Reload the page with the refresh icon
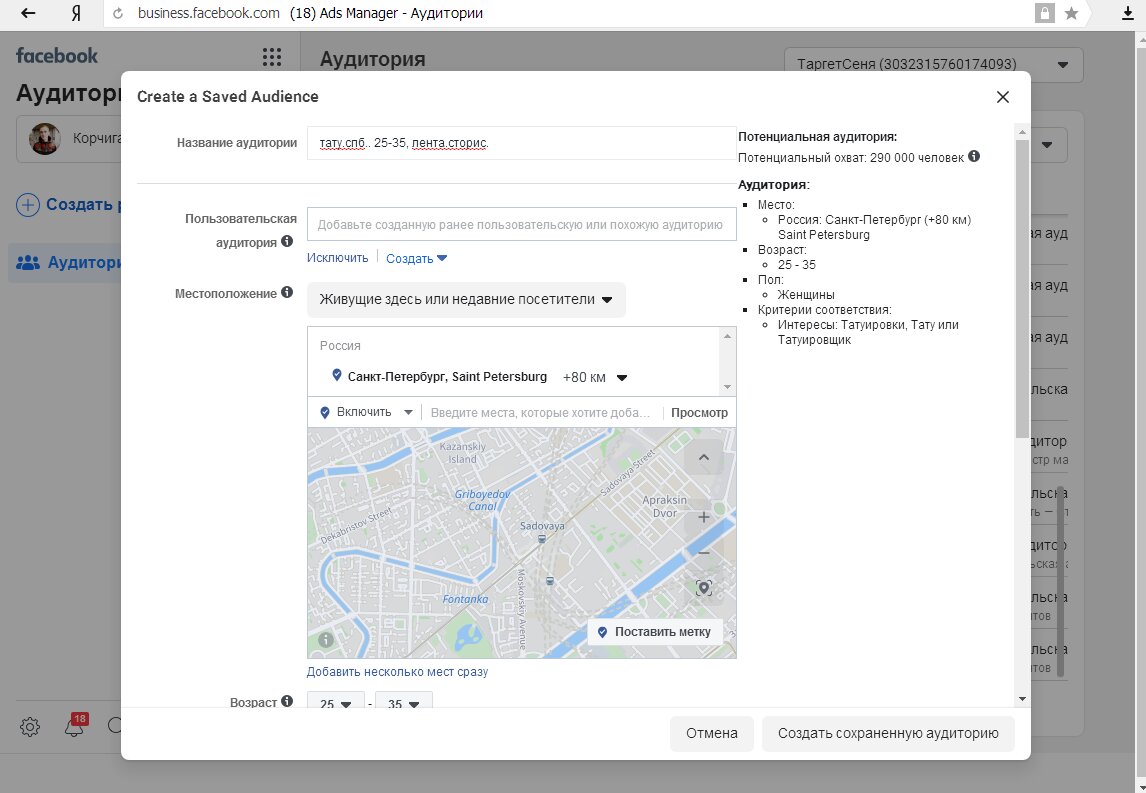 click(x=118, y=13)
